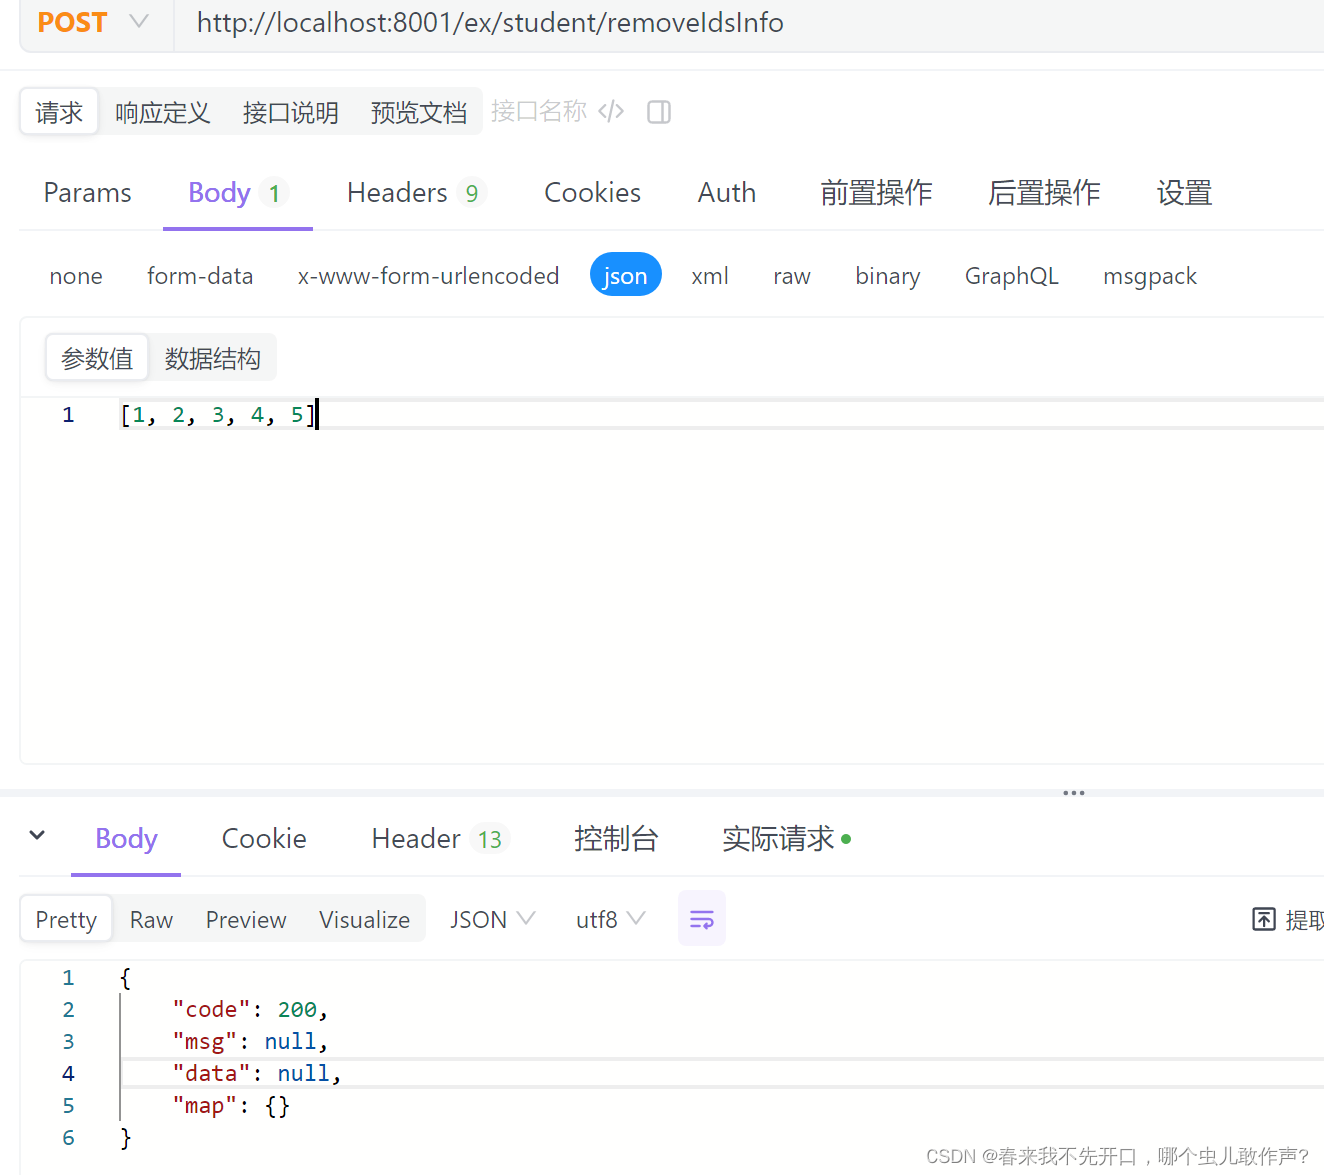Select the json body type
This screenshot has width=1324, height=1175.
pyautogui.click(x=626, y=275)
